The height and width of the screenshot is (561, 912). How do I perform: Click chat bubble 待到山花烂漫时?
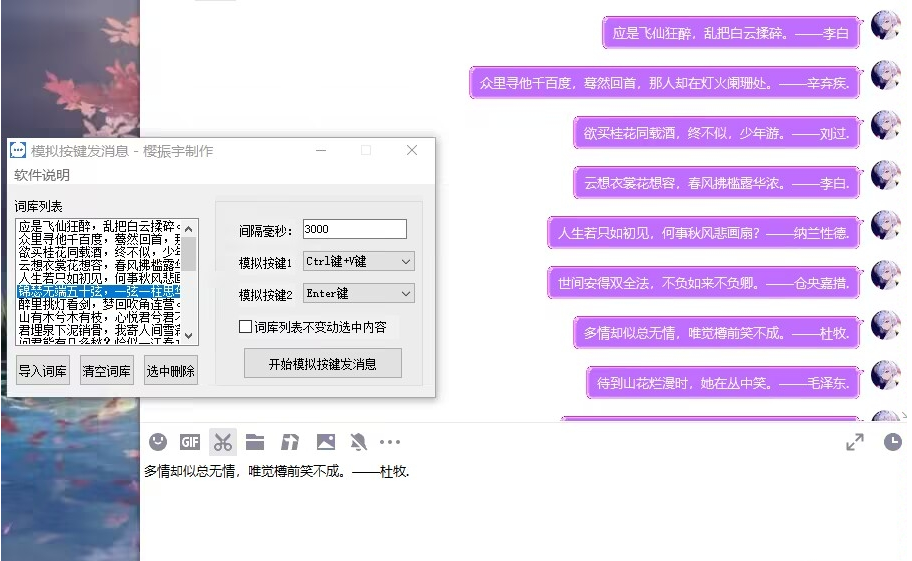[723, 383]
